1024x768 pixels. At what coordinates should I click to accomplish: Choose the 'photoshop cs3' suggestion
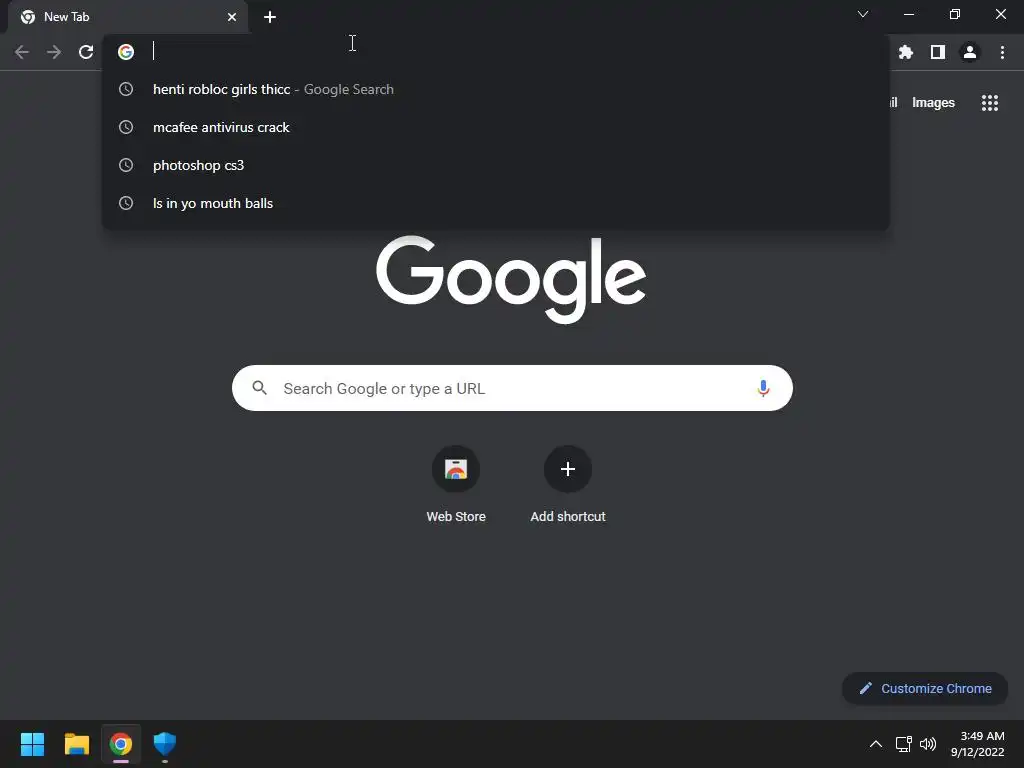[x=496, y=165]
